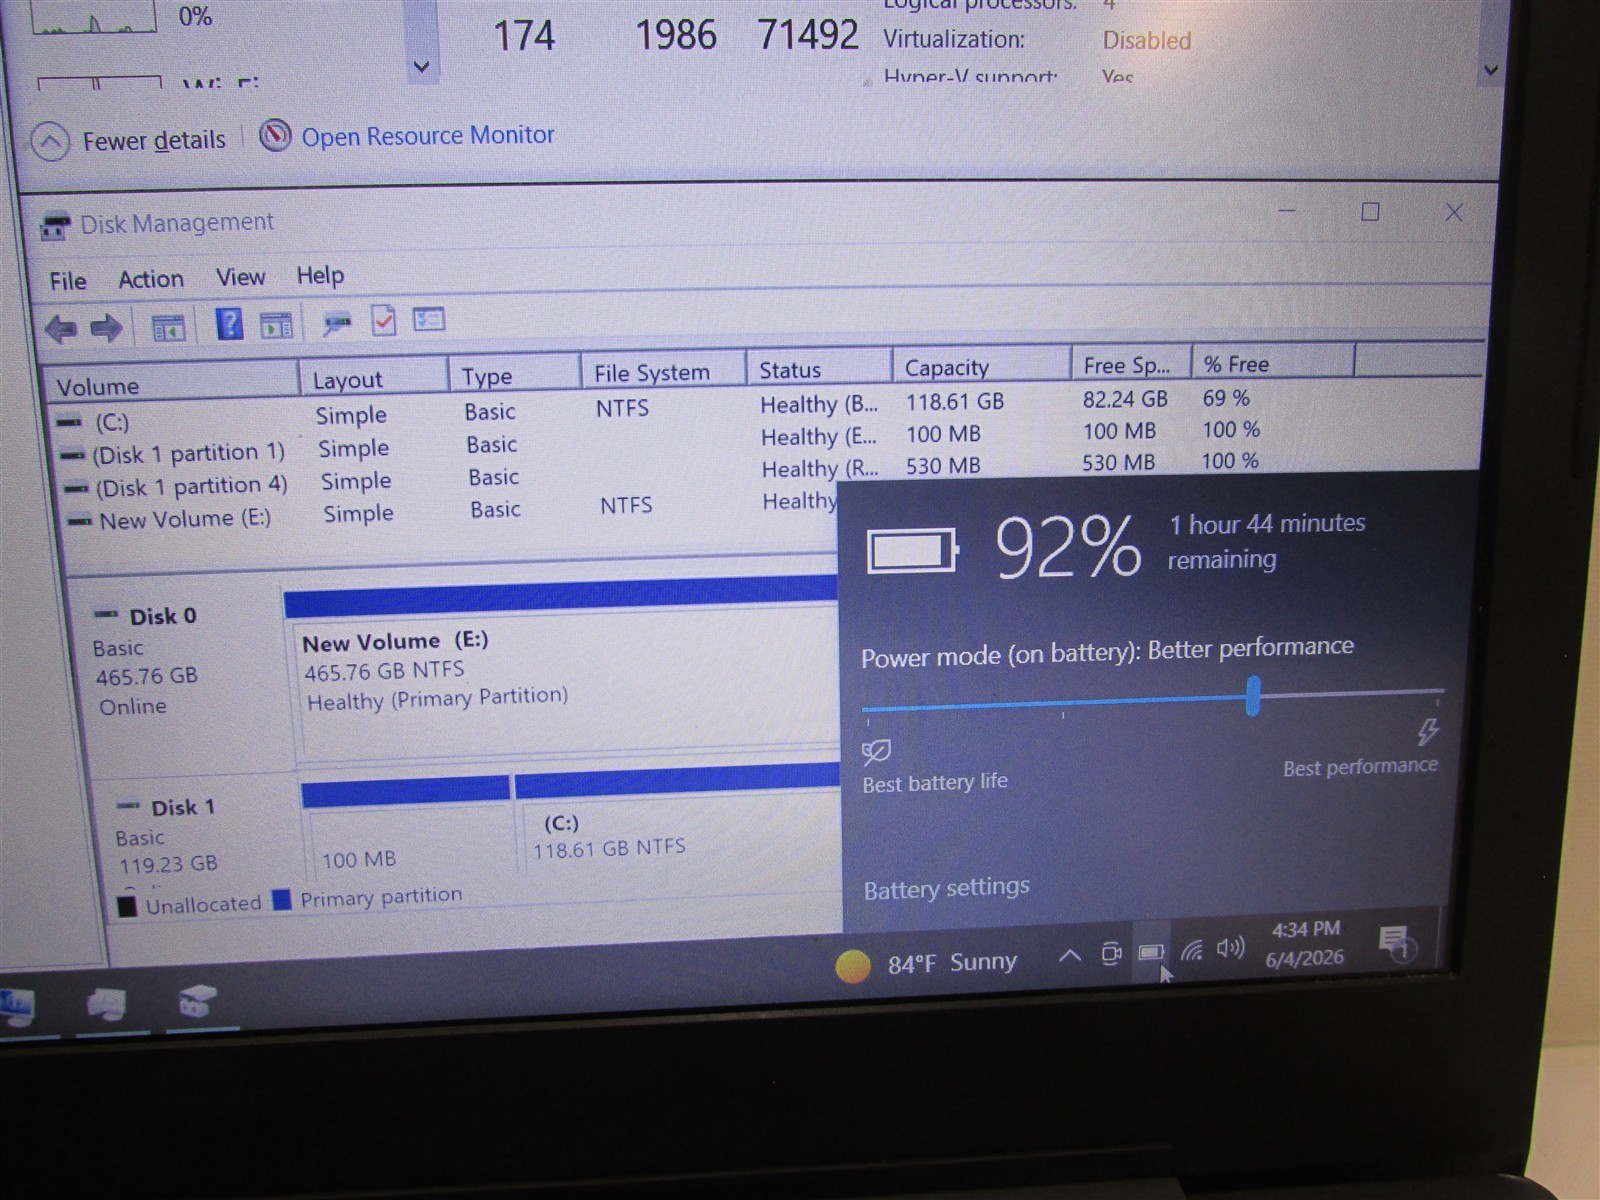
Task: Click the Open Resource Monitor link
Action: pos(428,135)
